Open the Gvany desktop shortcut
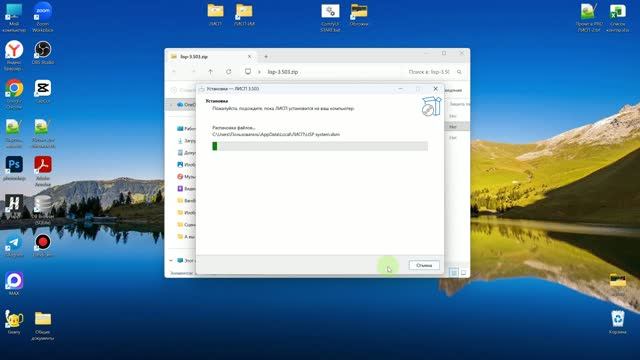The height and width of the screenshot is (360, 640). pos(14,322)
